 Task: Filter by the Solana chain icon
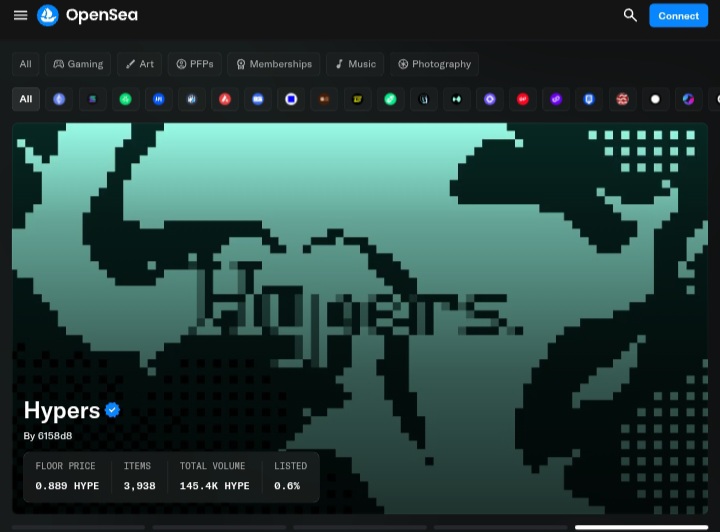click(93, 99)
